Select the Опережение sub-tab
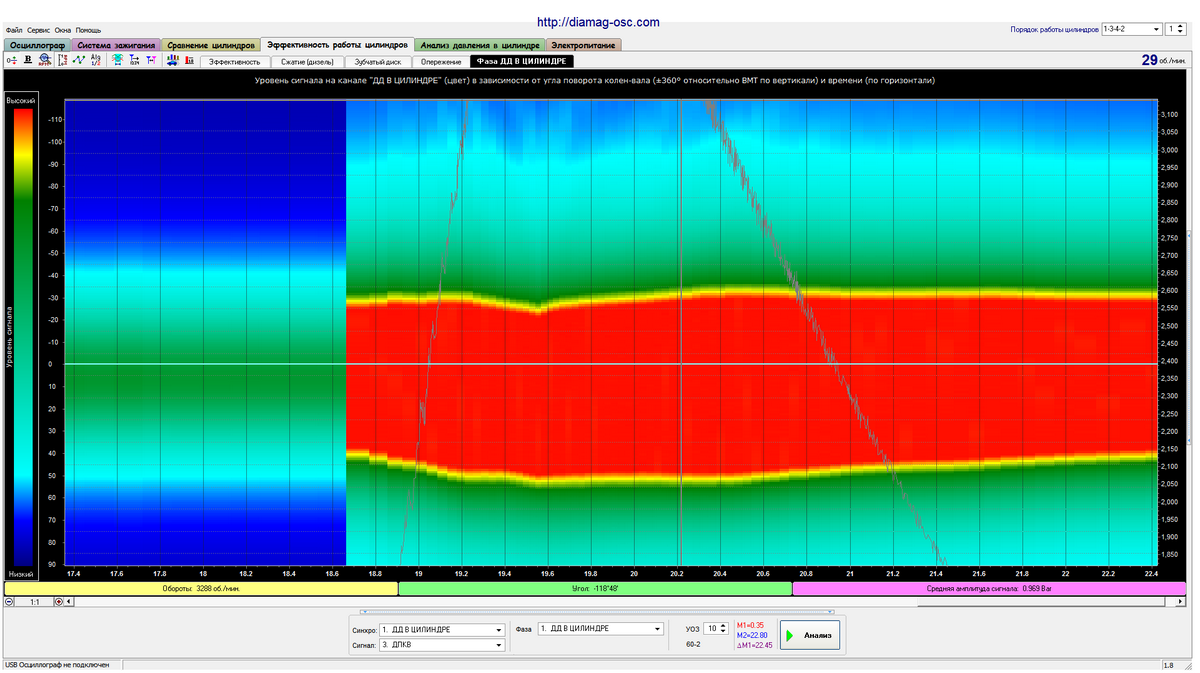Viewport: 1200px width, 673px height. (441, 61)
